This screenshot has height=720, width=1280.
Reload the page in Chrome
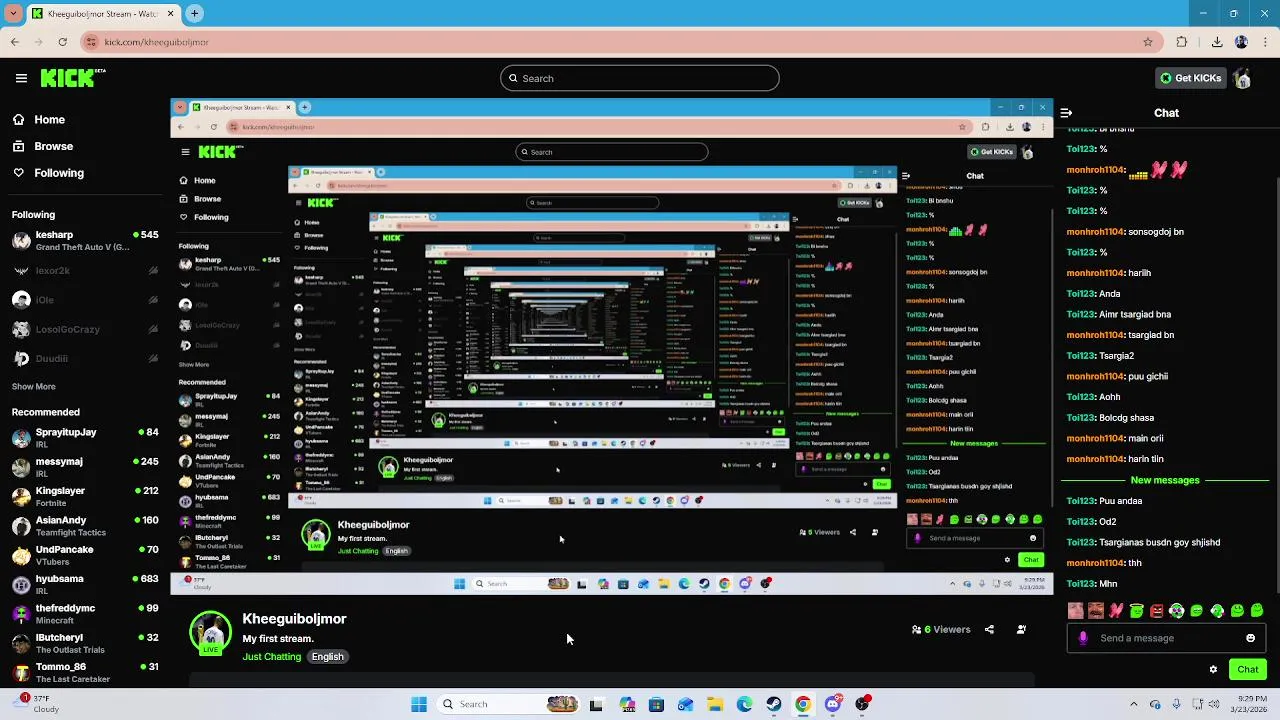coord(63,42)
